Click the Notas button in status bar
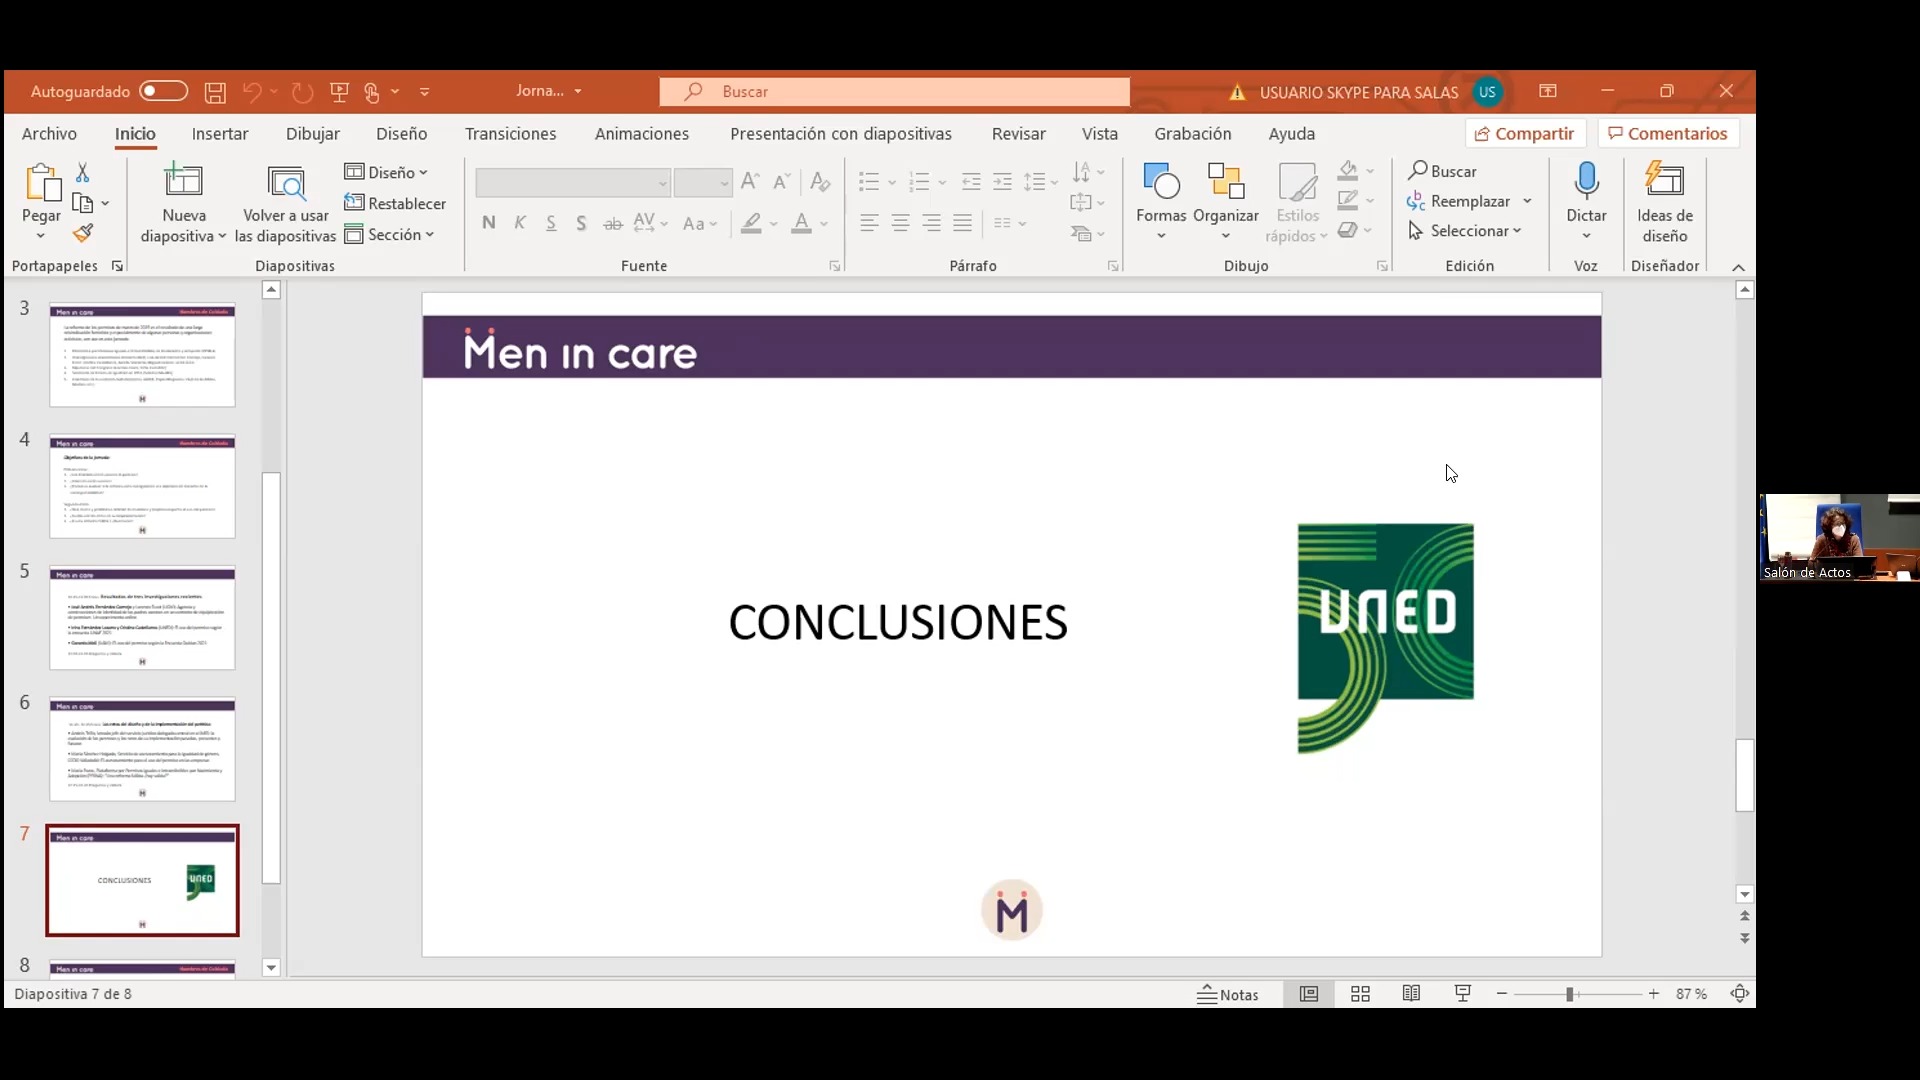Screen dimensions: 1920x1080 click(1228, 994)
